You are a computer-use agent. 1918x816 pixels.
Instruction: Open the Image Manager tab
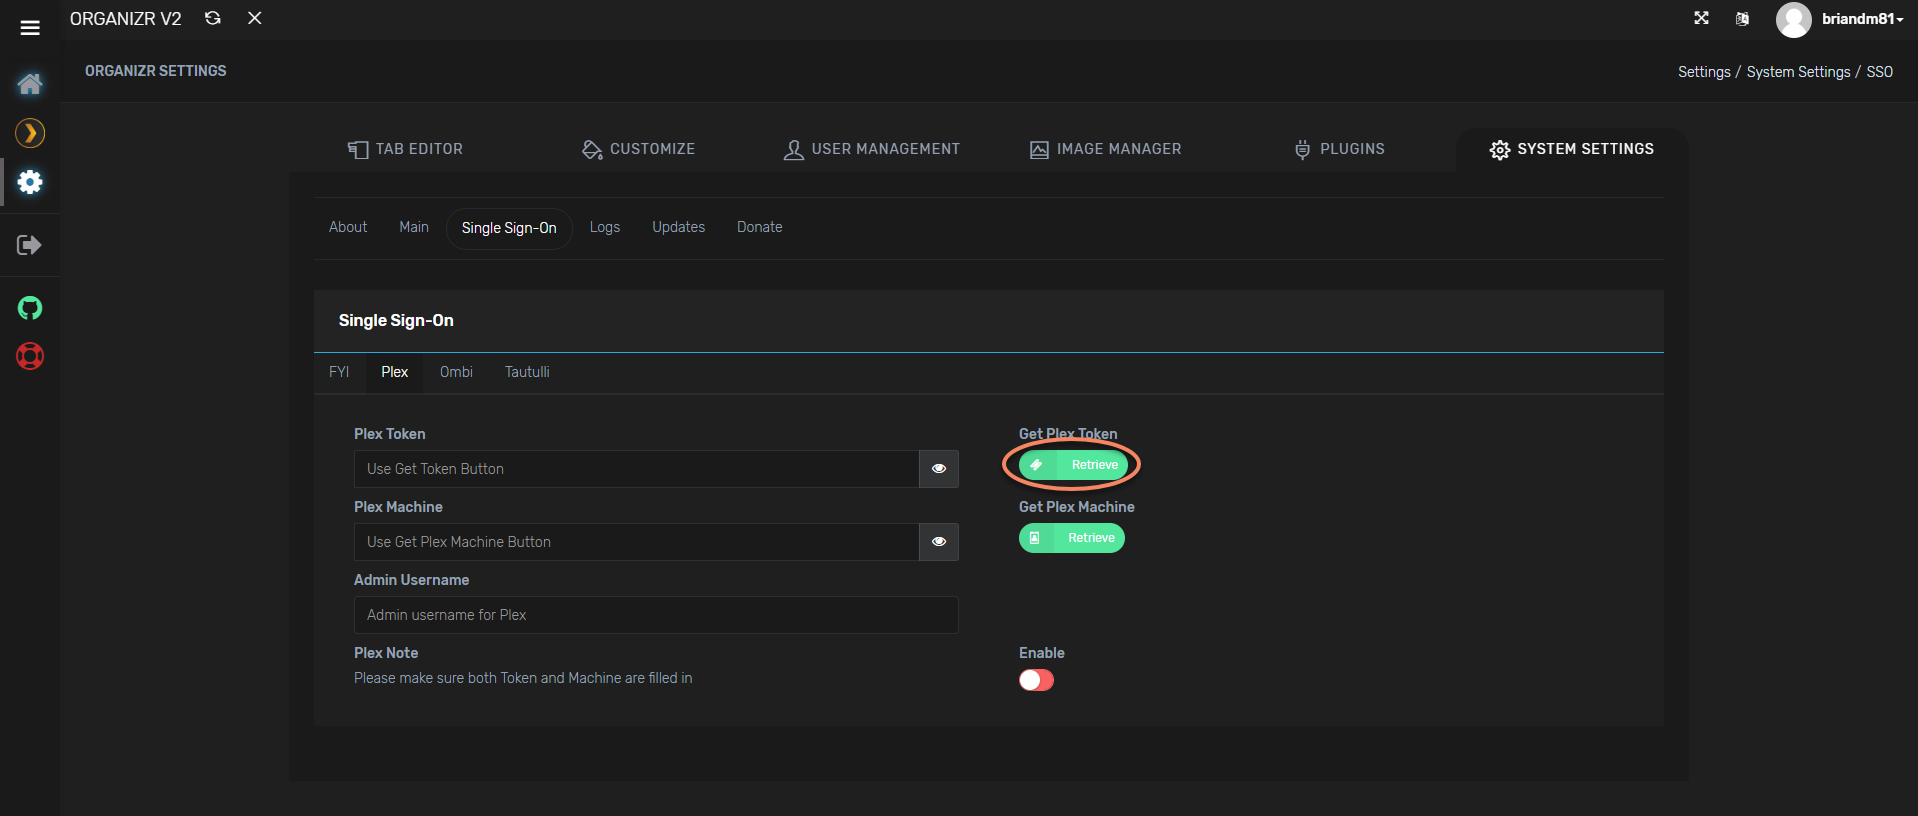(1105, 149)
